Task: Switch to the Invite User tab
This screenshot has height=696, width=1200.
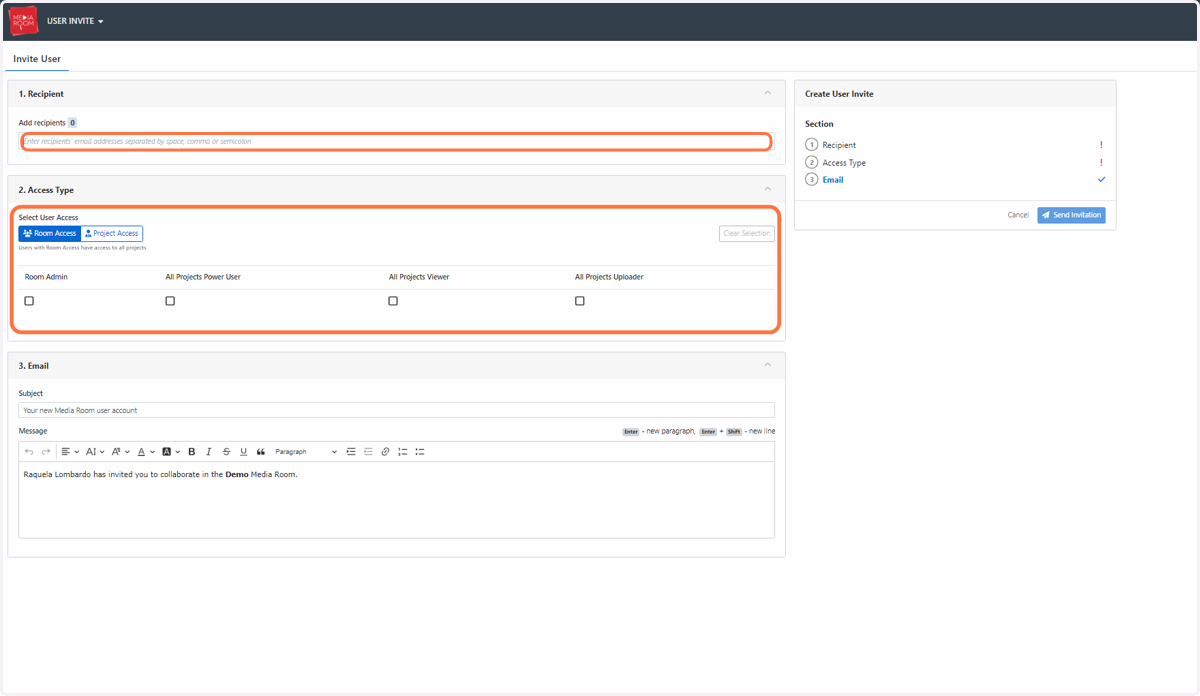Action: click(x=37, y=59)
